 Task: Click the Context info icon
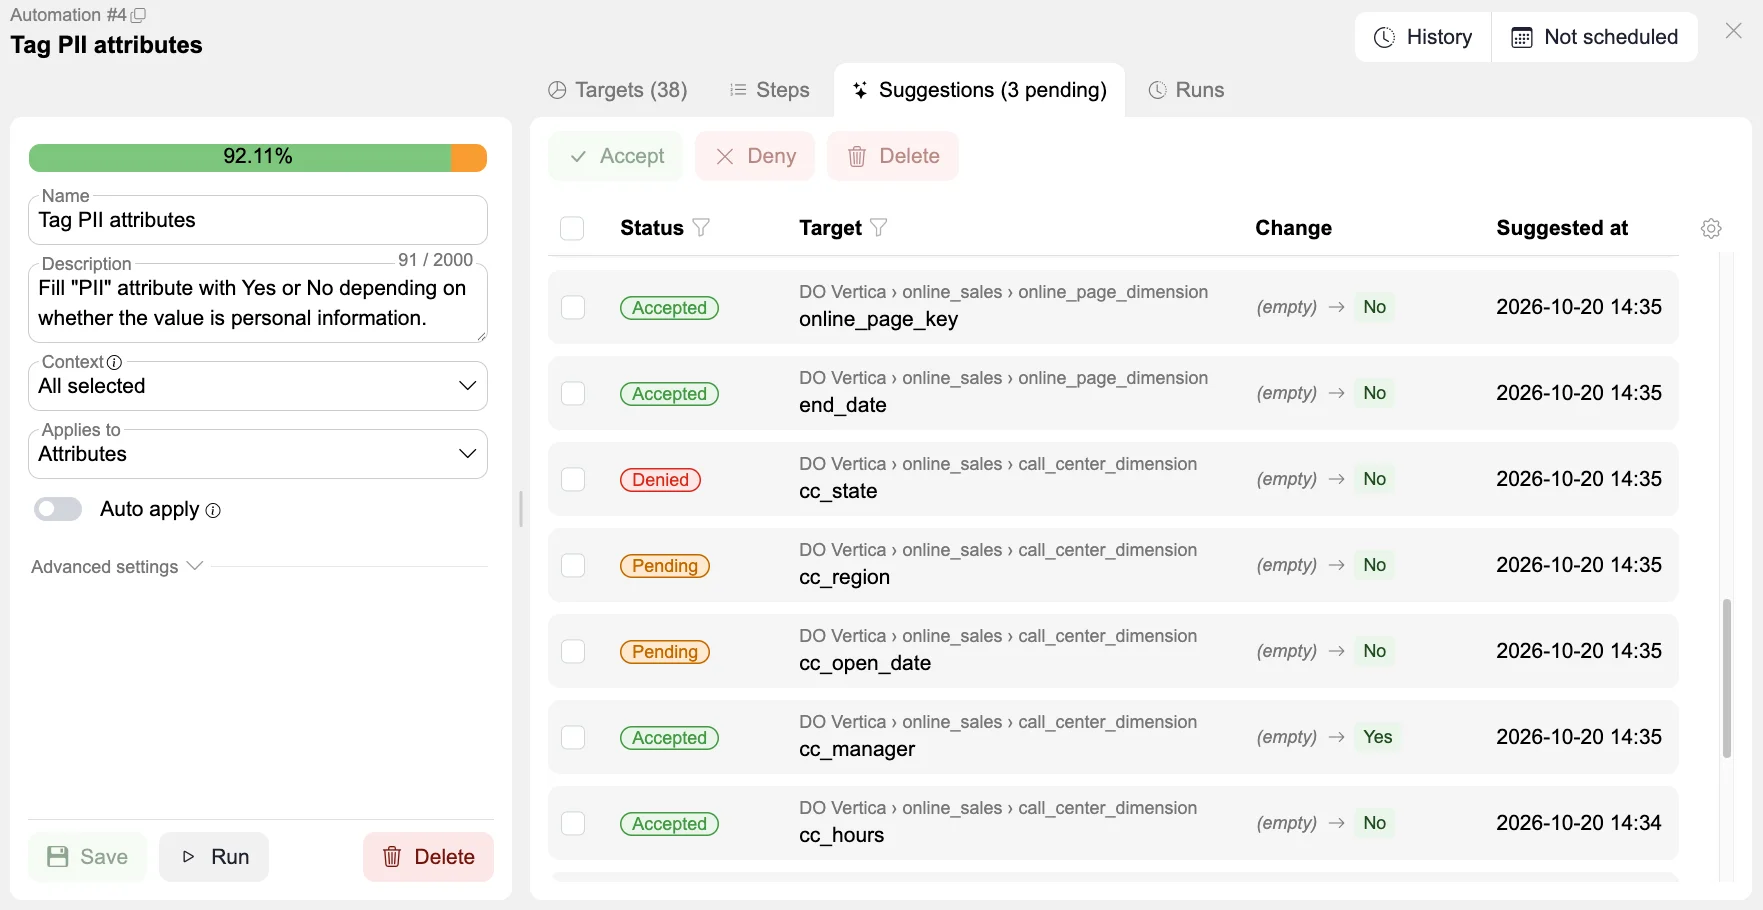(x=114, y=362)
